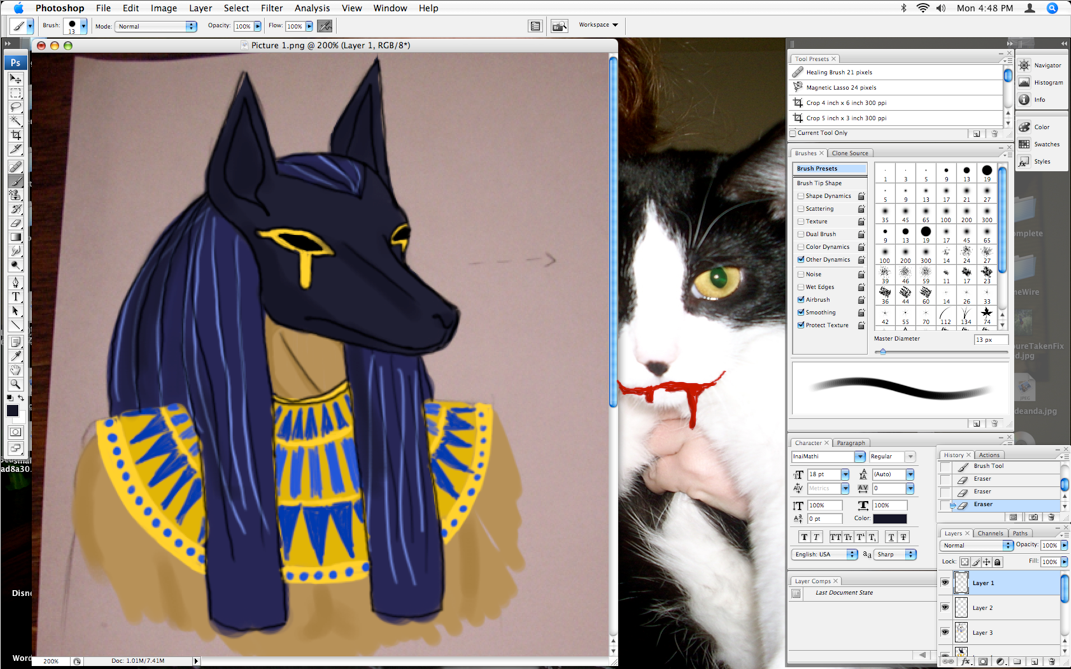
Task: Select the Hand tool
Action: [x=15, y=370]
